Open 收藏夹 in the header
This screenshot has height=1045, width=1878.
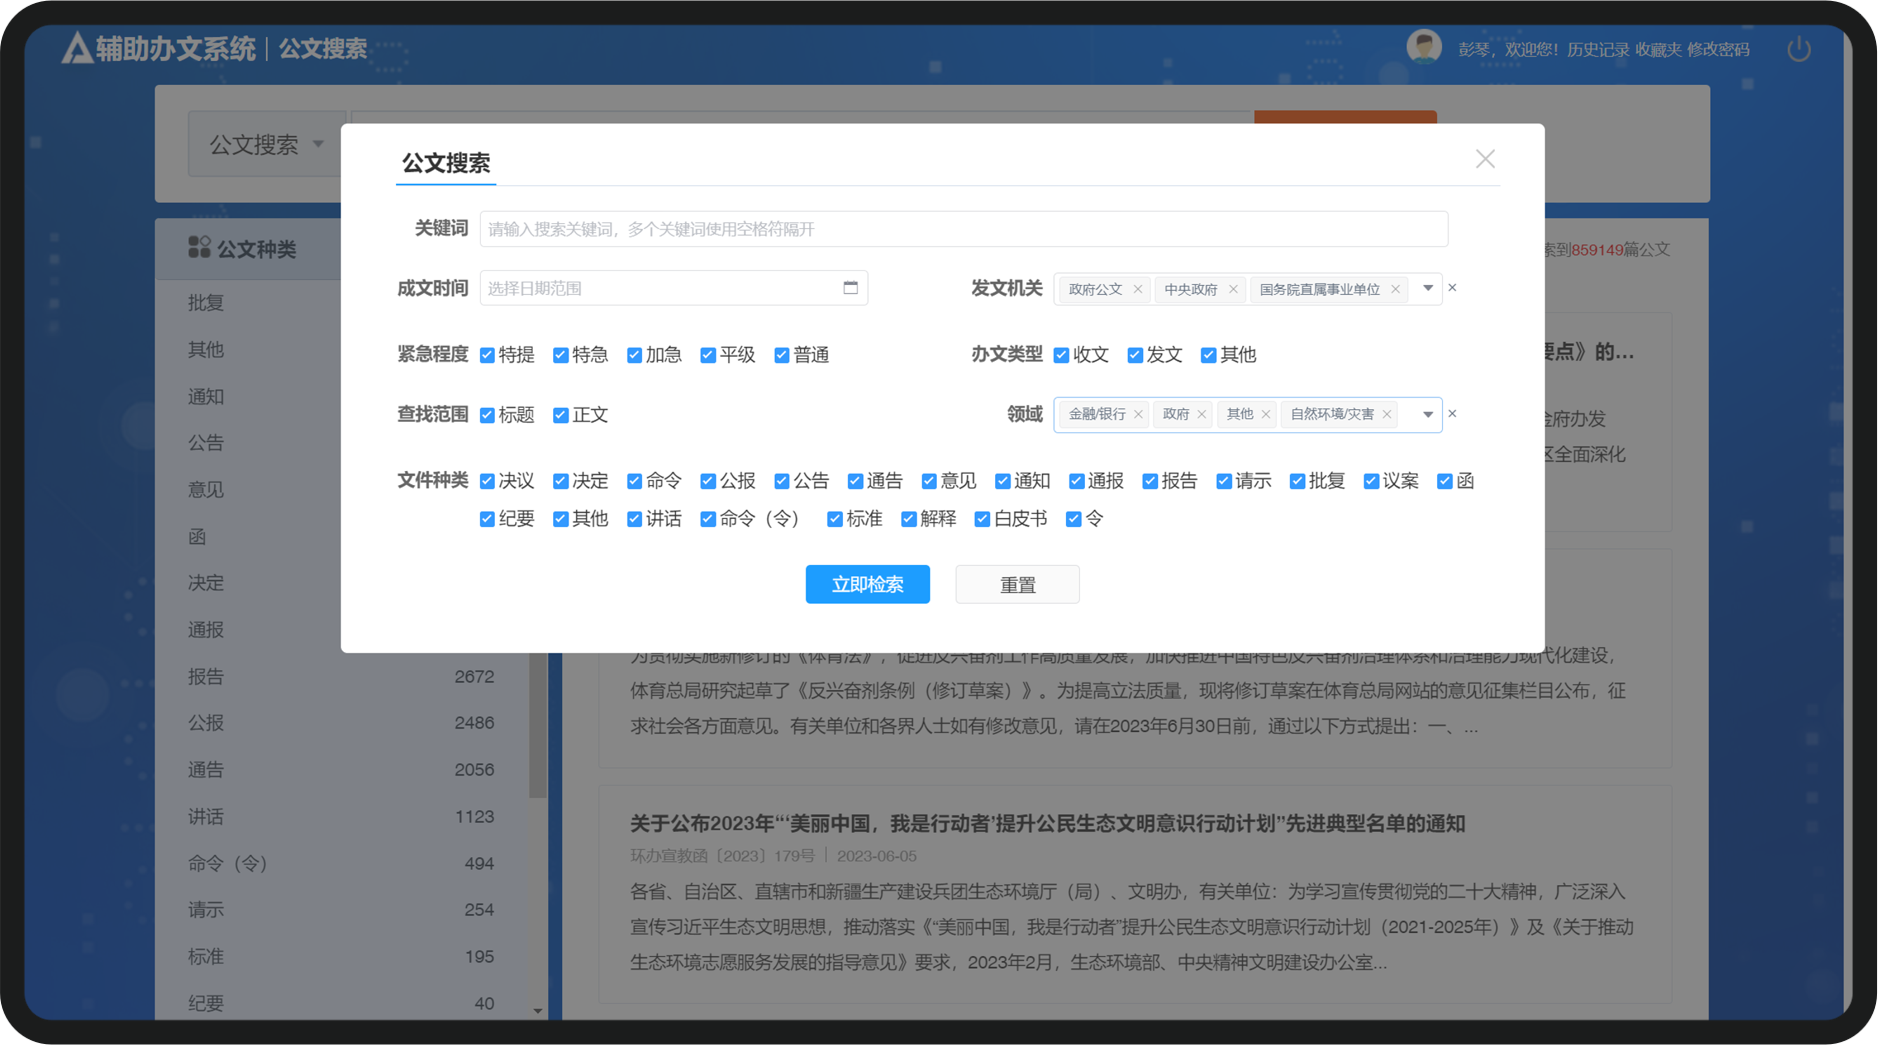coord(1658,50)
